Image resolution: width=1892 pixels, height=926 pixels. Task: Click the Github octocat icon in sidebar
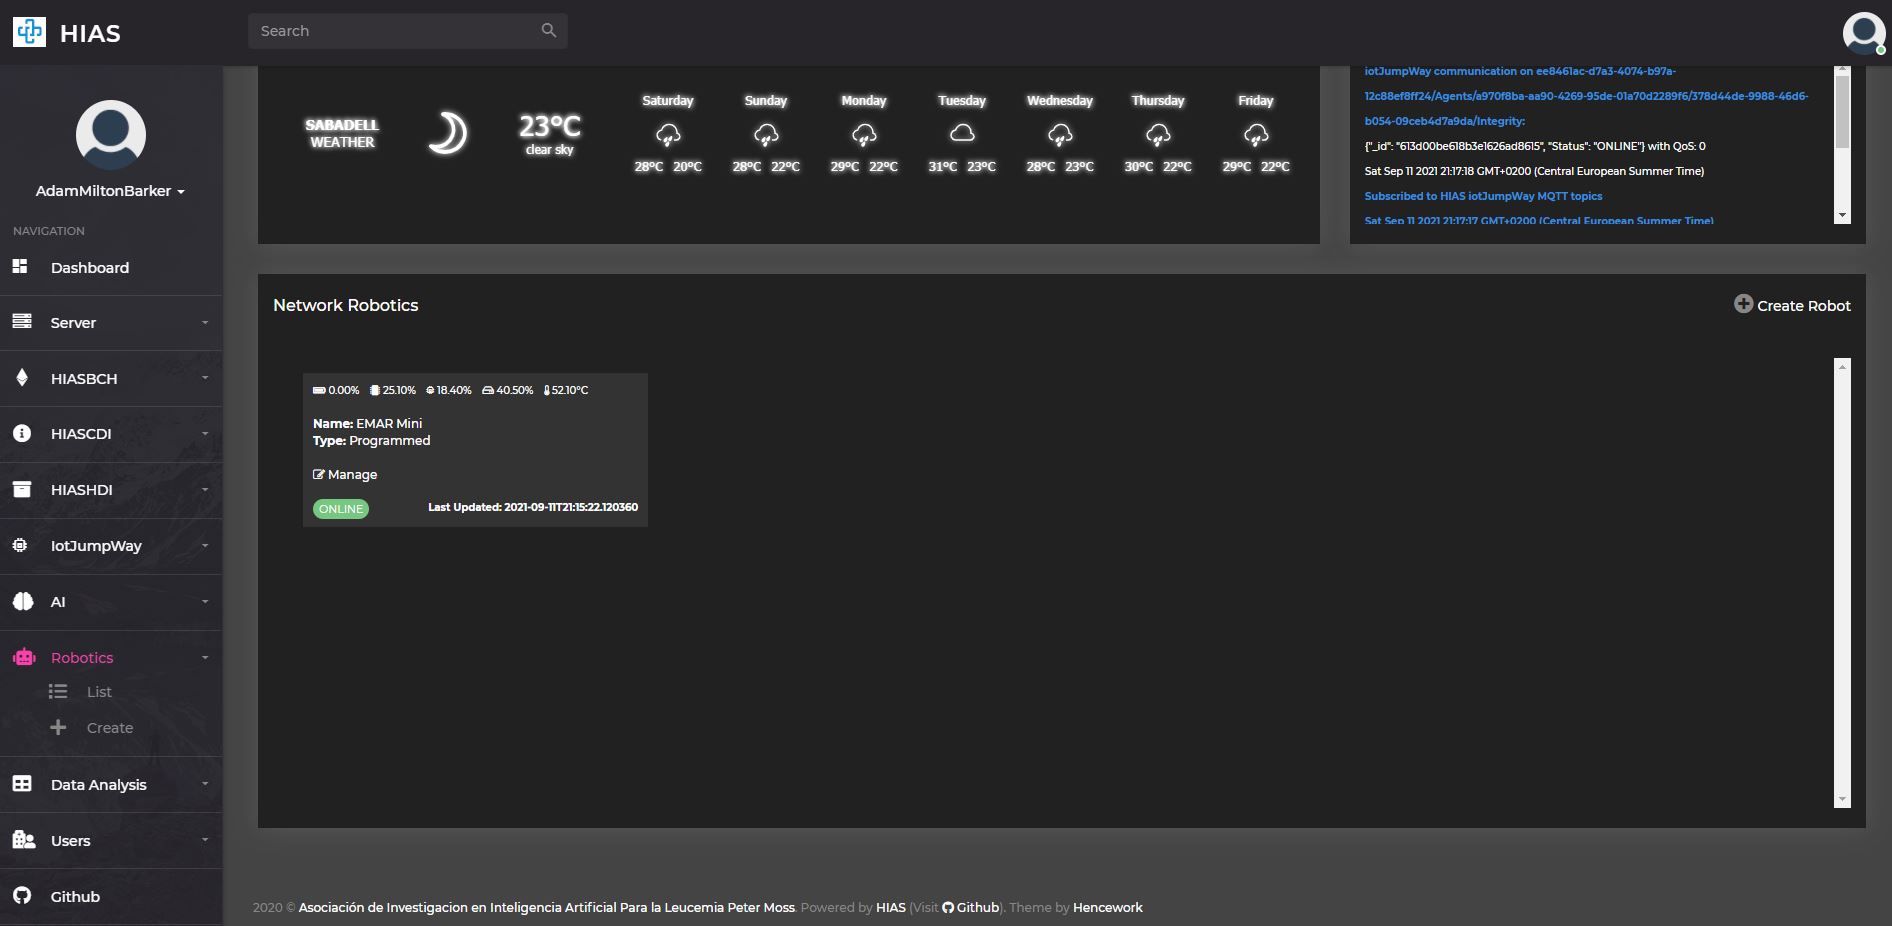click(x=22, y=896)
